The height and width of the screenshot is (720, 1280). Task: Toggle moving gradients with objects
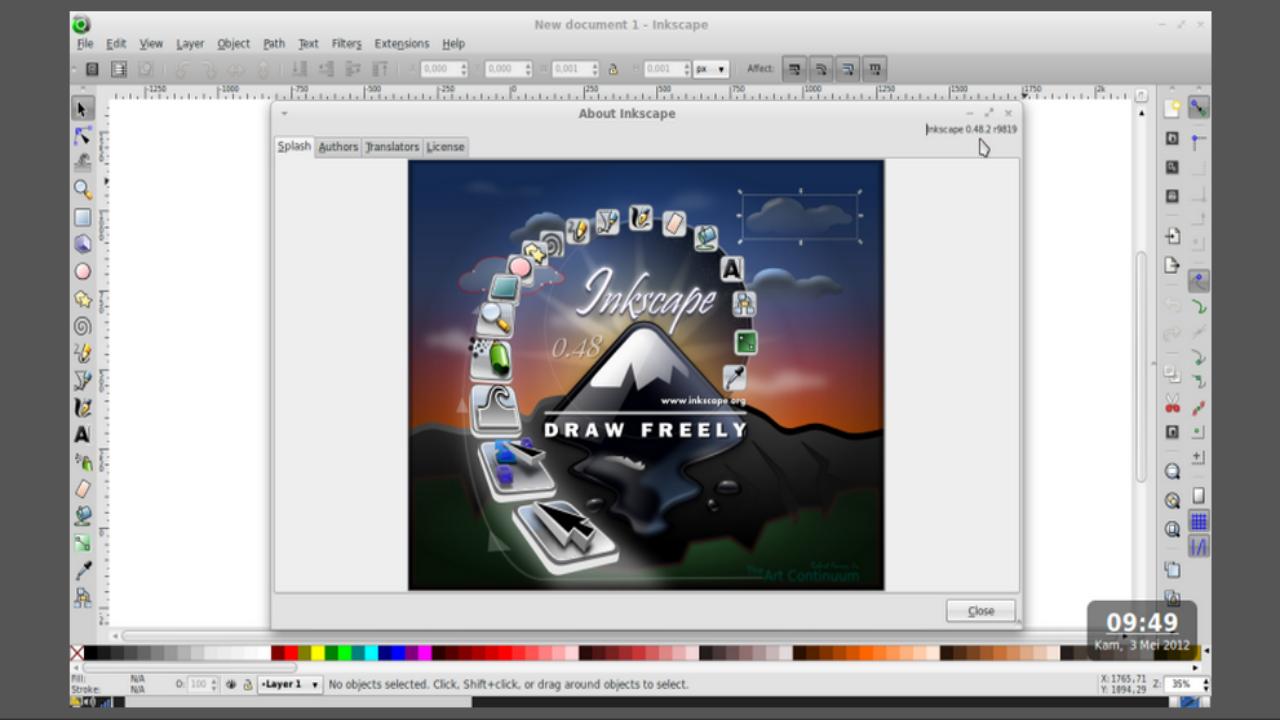(848, 69)
